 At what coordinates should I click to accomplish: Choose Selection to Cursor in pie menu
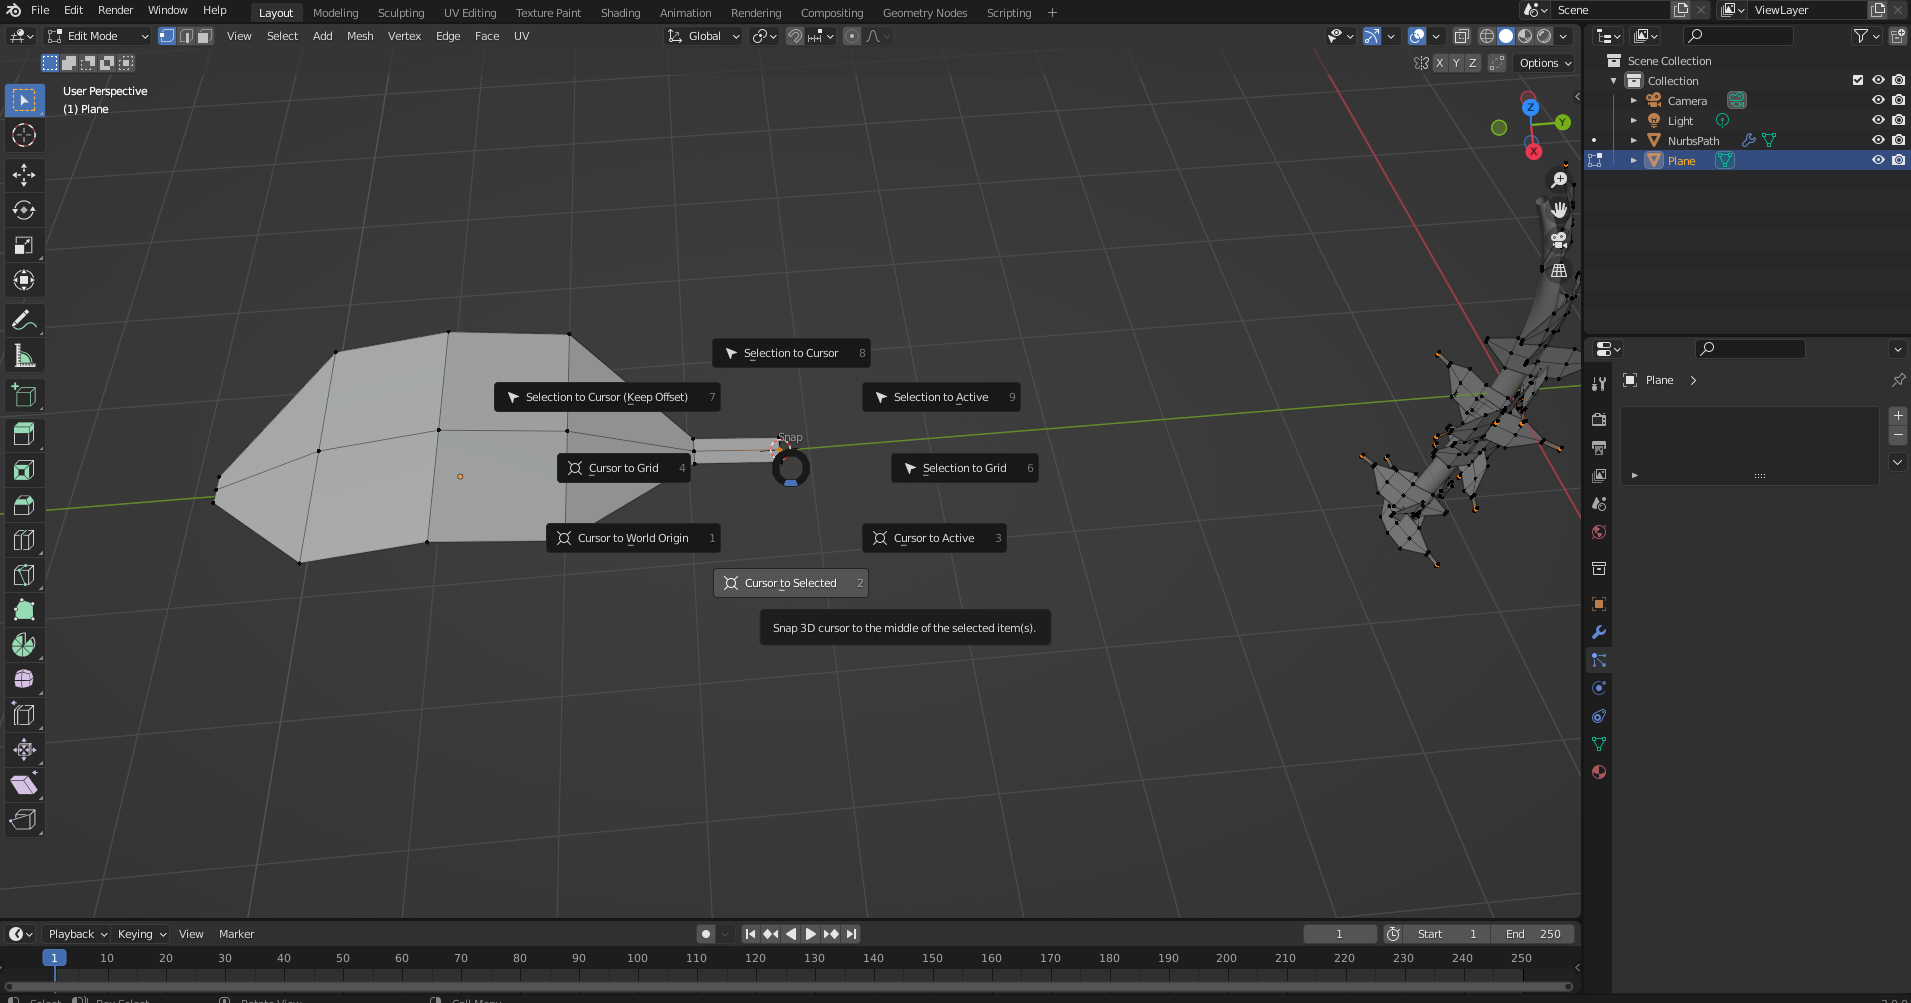coord(791,353)
